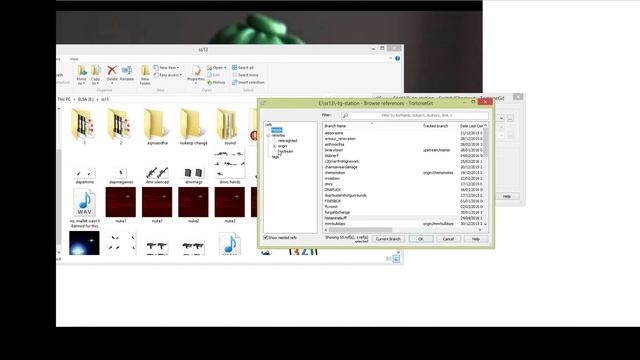Click Select none in the Explorer ribbon
The image size is (640, 360).
tap(245, 75)
